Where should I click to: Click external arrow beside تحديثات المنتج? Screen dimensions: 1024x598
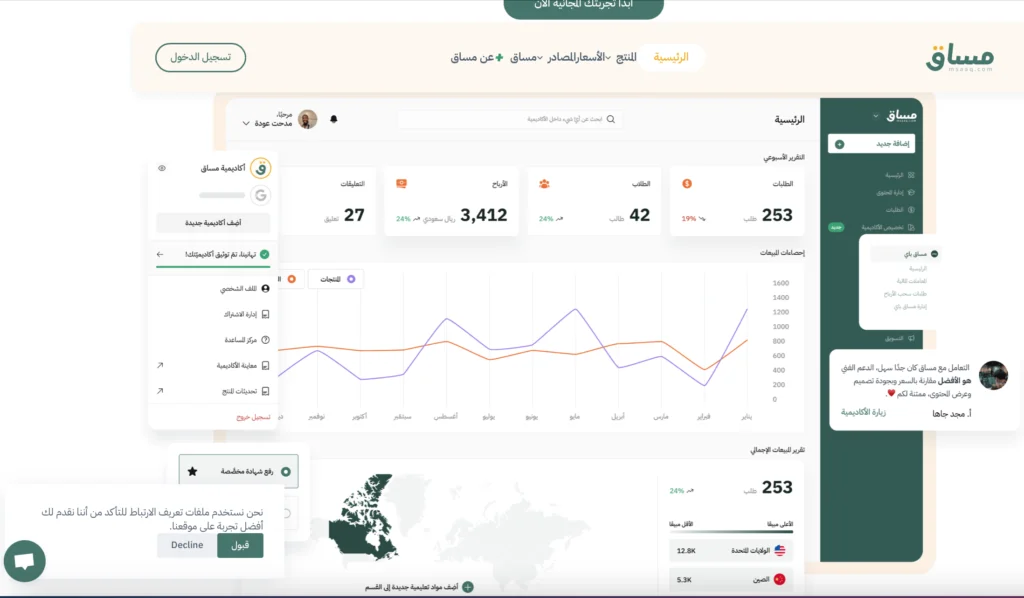click(x=160, y=391)
